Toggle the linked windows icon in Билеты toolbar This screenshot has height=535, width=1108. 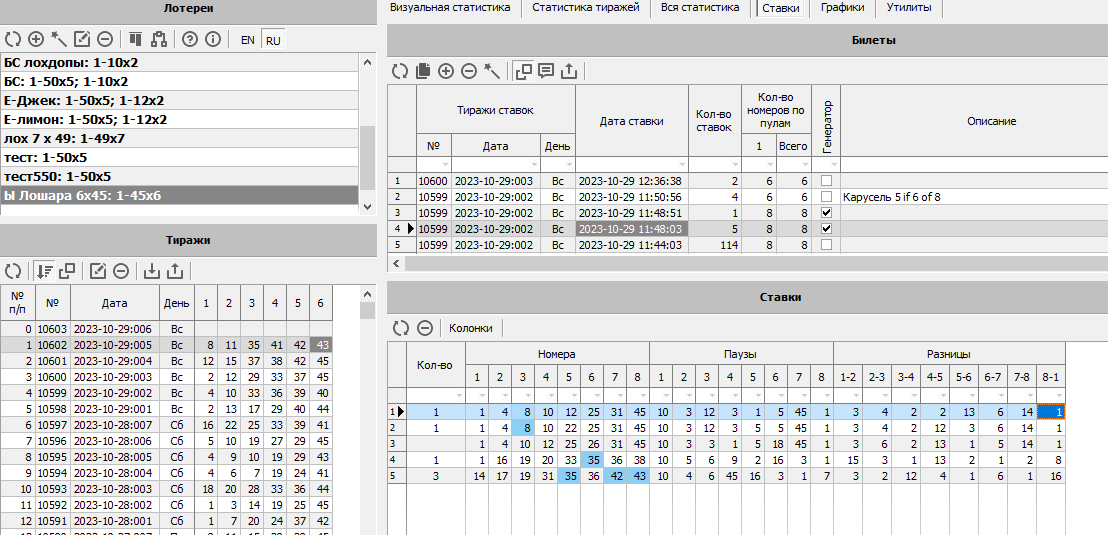coord(524,71)
